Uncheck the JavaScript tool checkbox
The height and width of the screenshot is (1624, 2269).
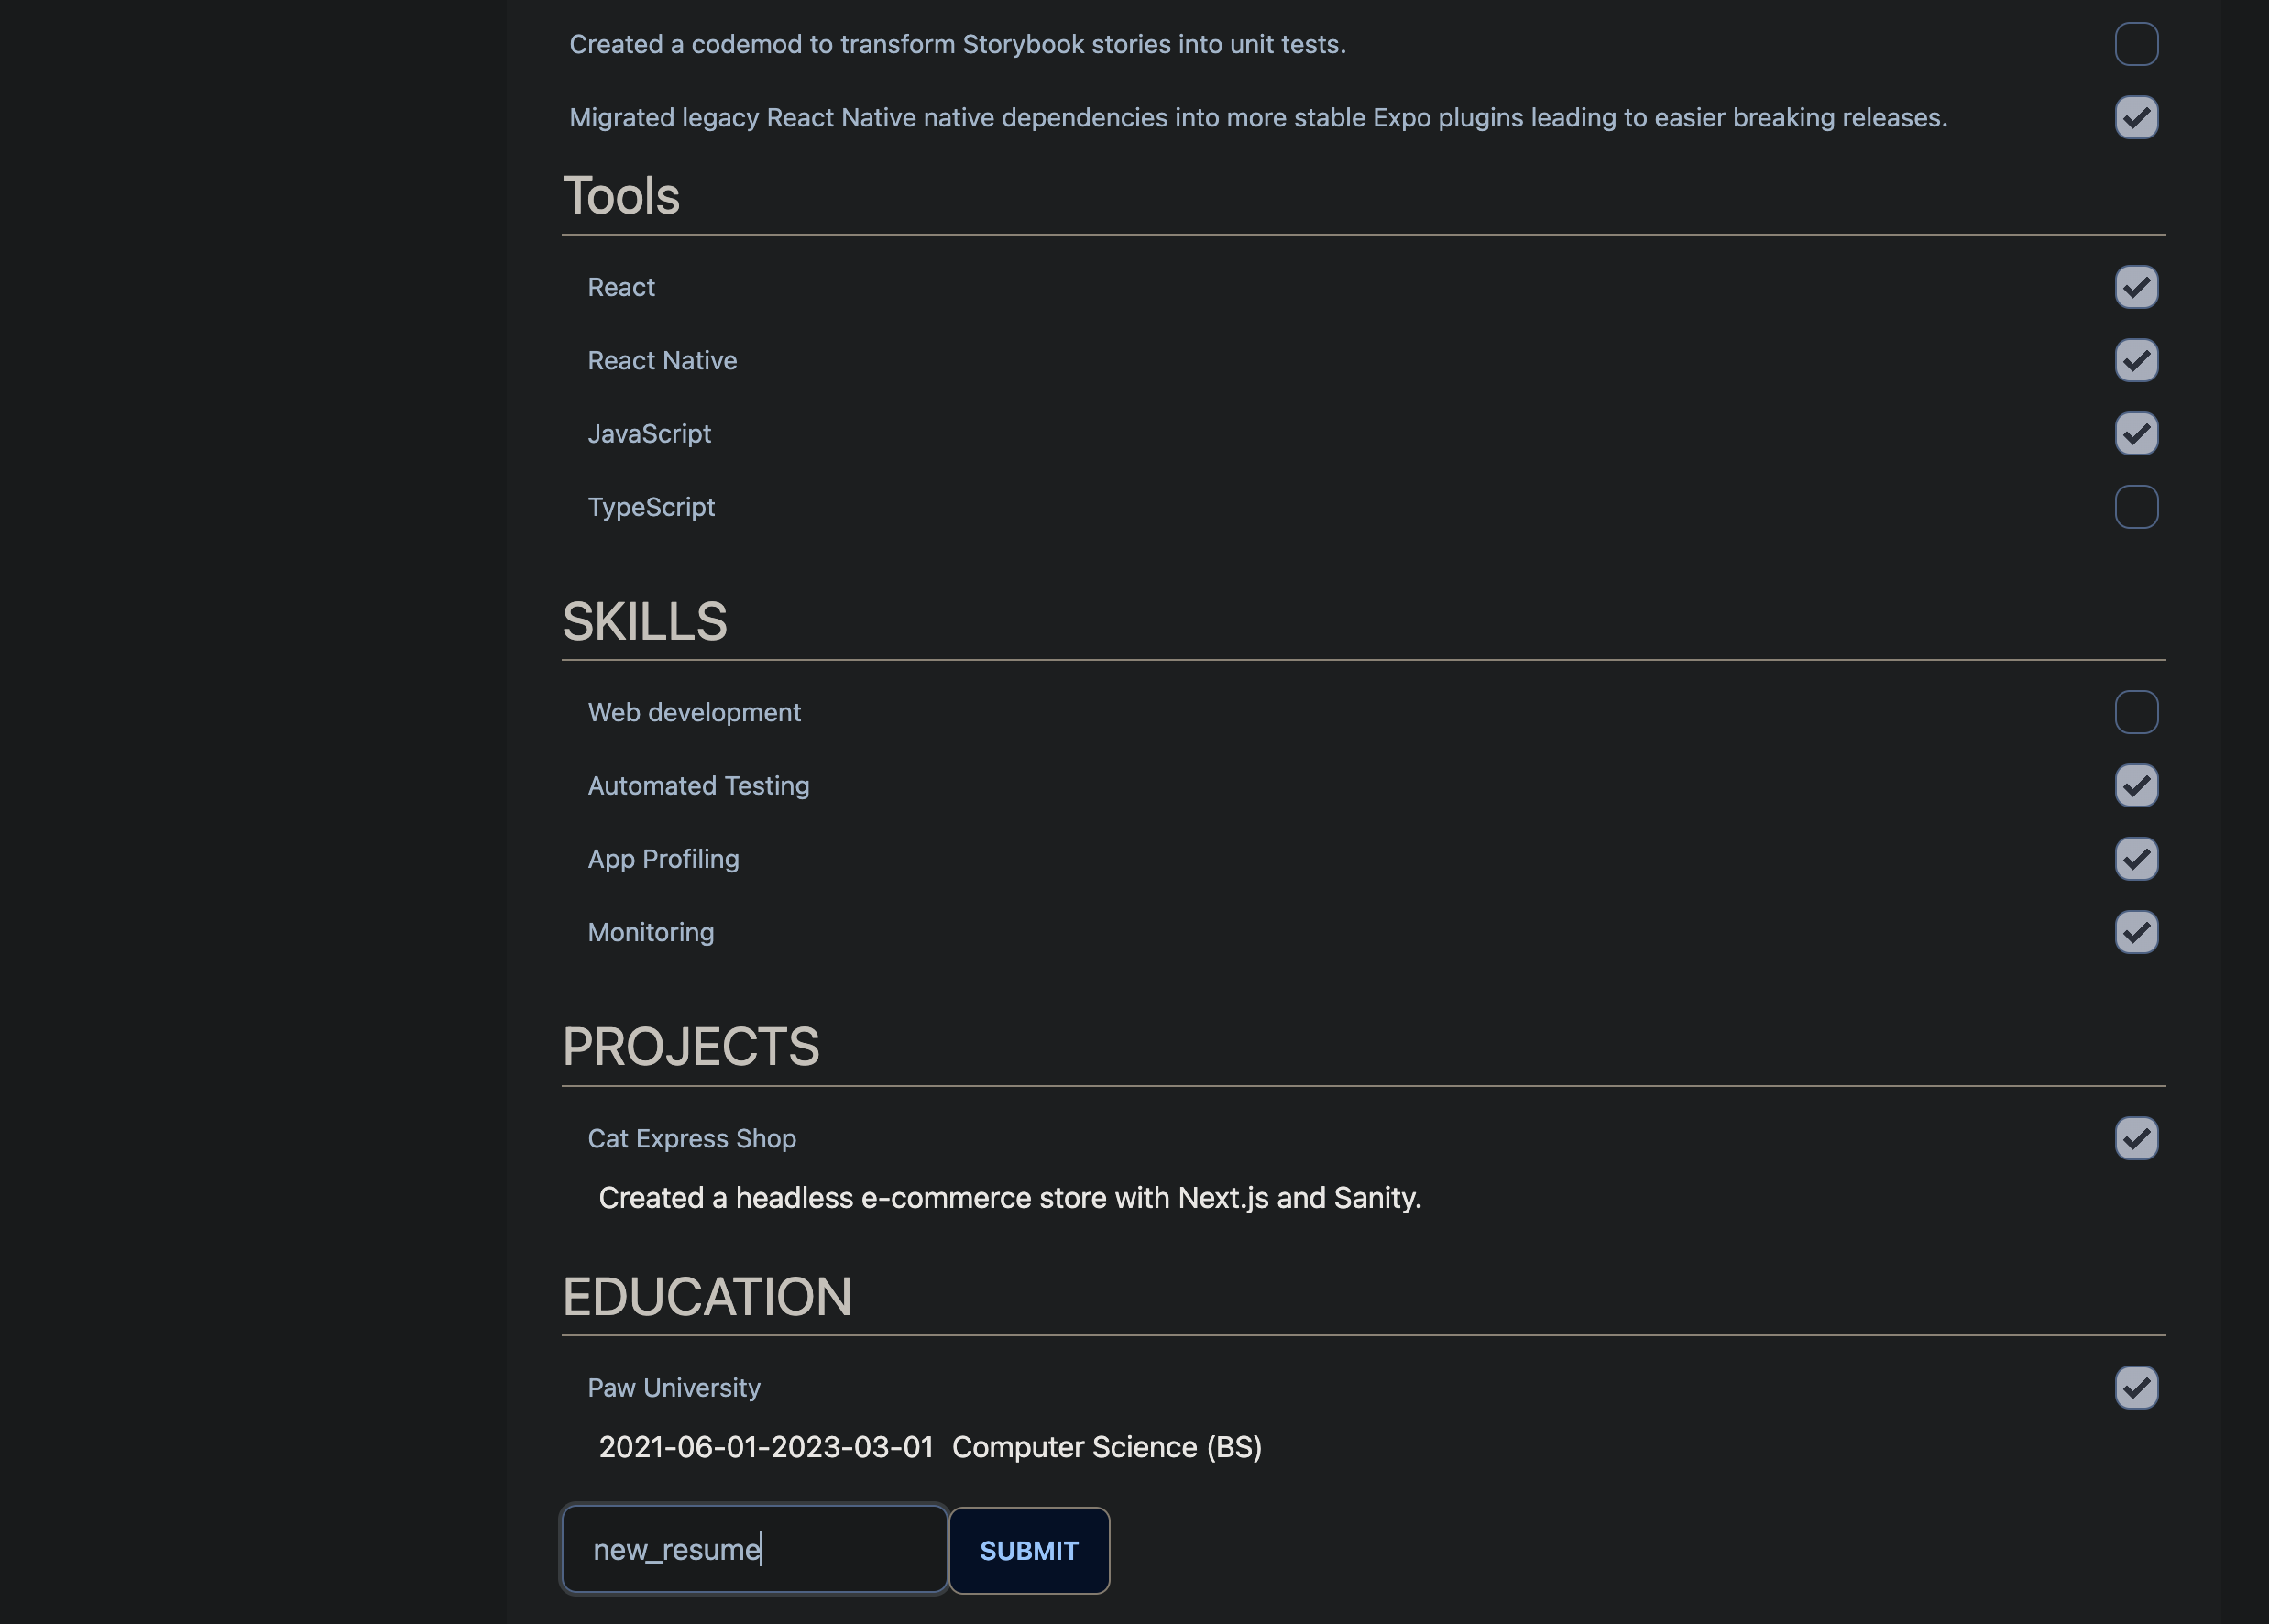(x=2136, y=433)
